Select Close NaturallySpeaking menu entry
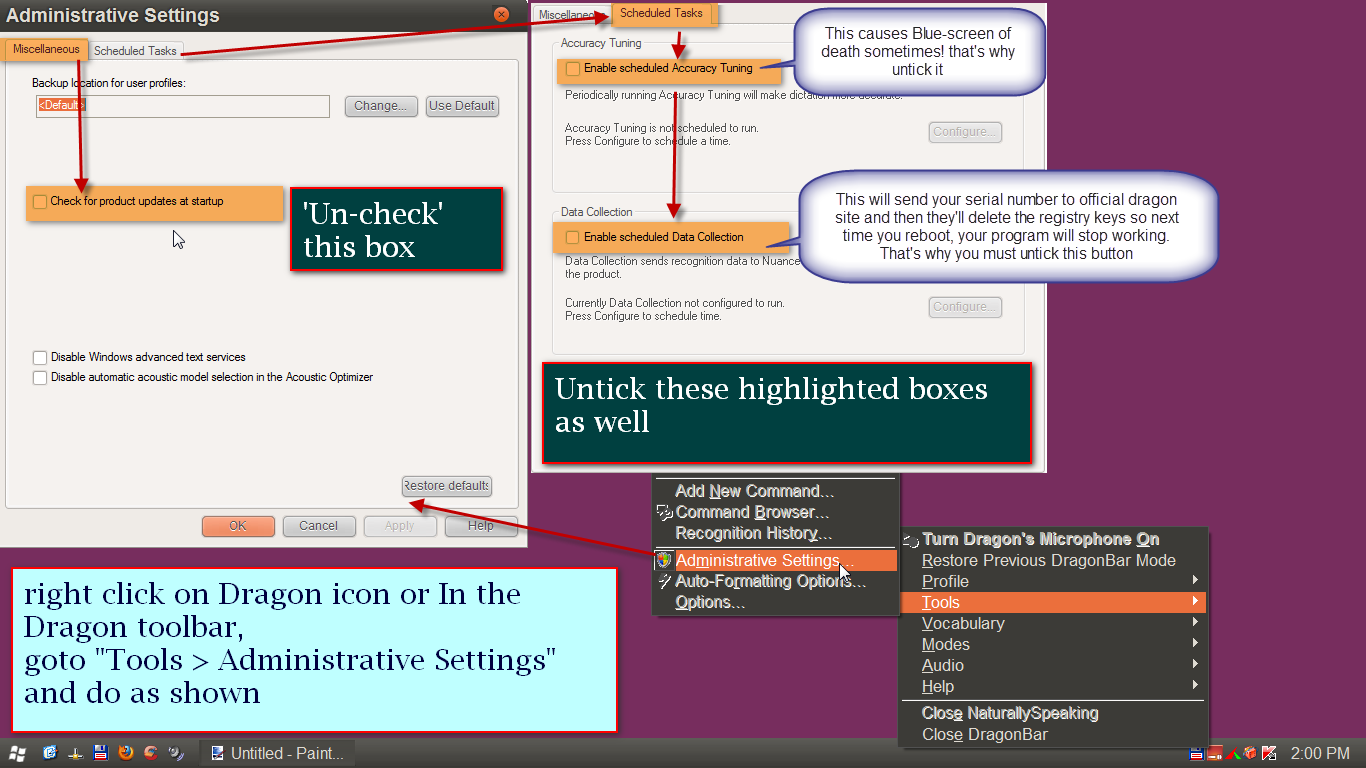 (1010, 713)
